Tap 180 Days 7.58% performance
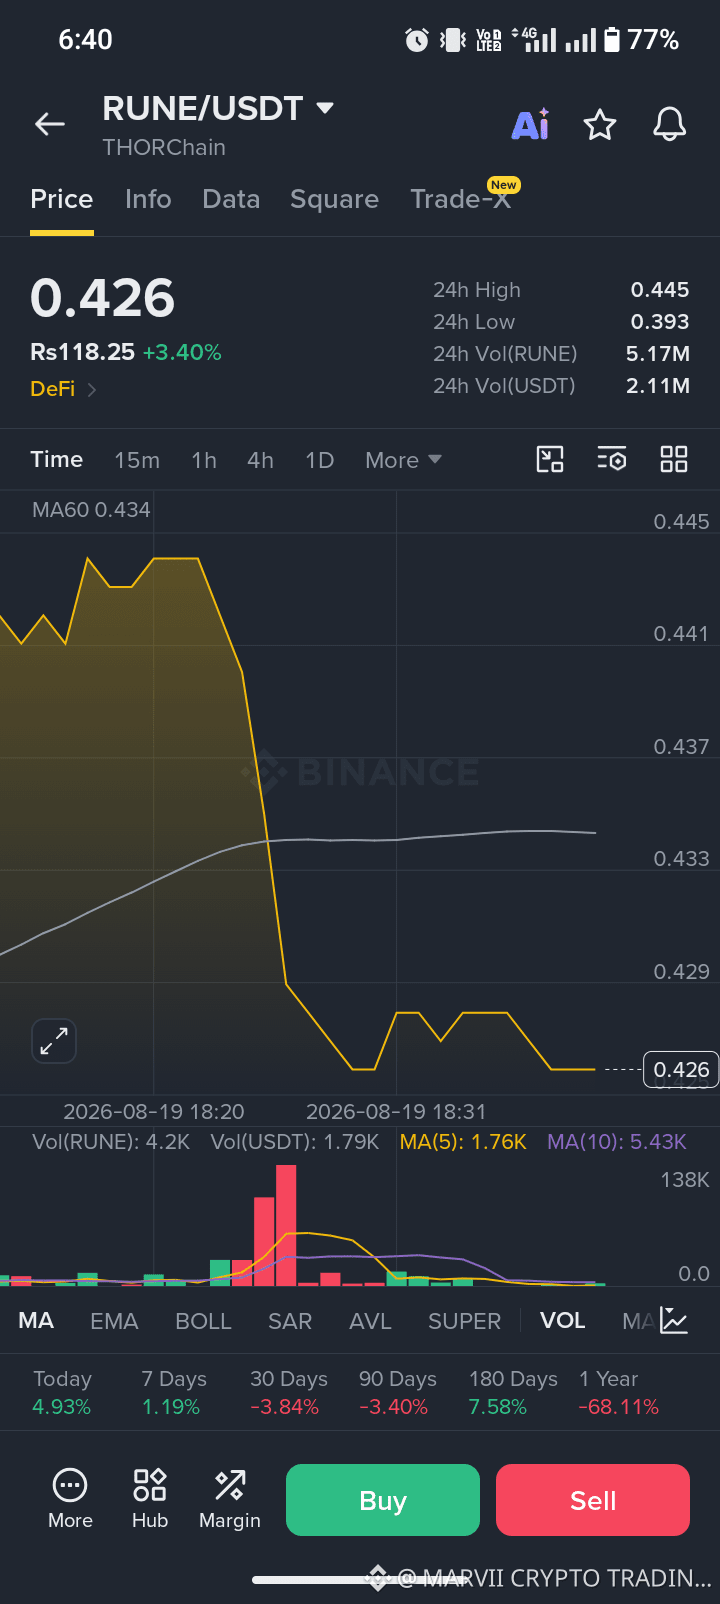 [x=513, y=1393]
